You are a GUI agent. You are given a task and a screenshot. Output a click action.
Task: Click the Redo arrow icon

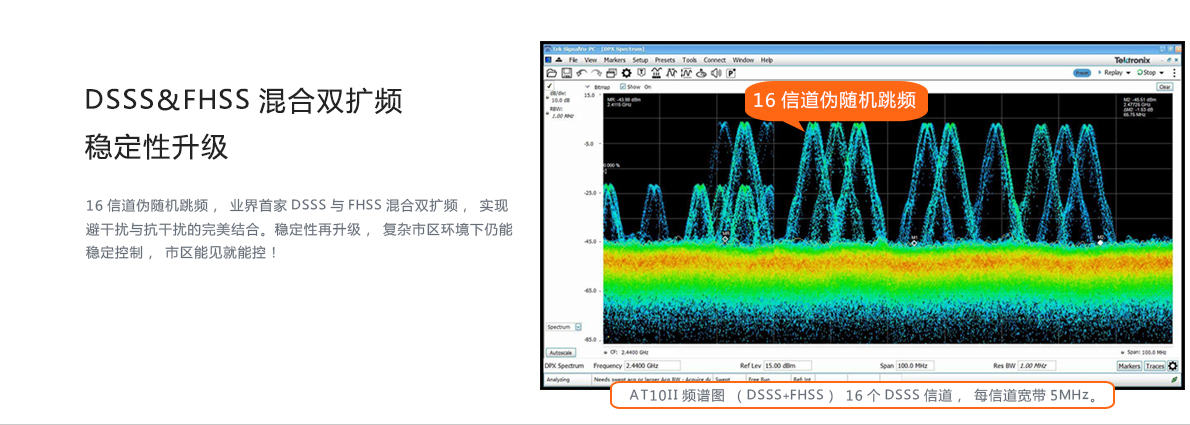596,73
